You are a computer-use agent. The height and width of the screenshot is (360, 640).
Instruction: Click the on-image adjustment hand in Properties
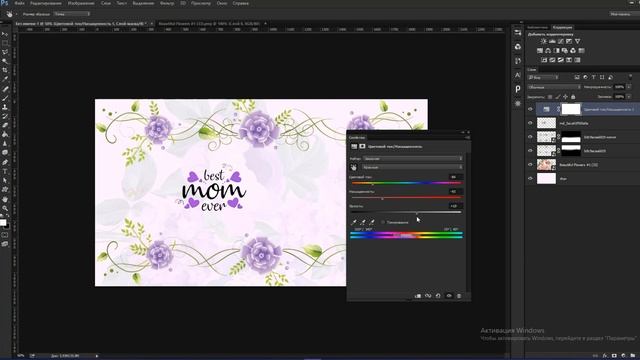click(353, 167)
